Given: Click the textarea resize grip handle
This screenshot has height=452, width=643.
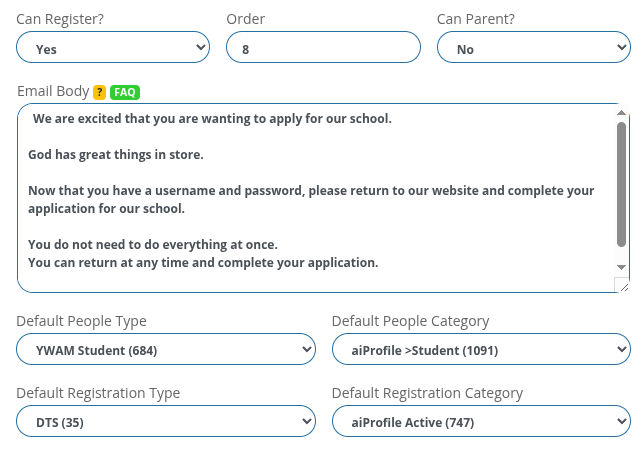Looking at the screenshot, I should click(x=623, y=286).
